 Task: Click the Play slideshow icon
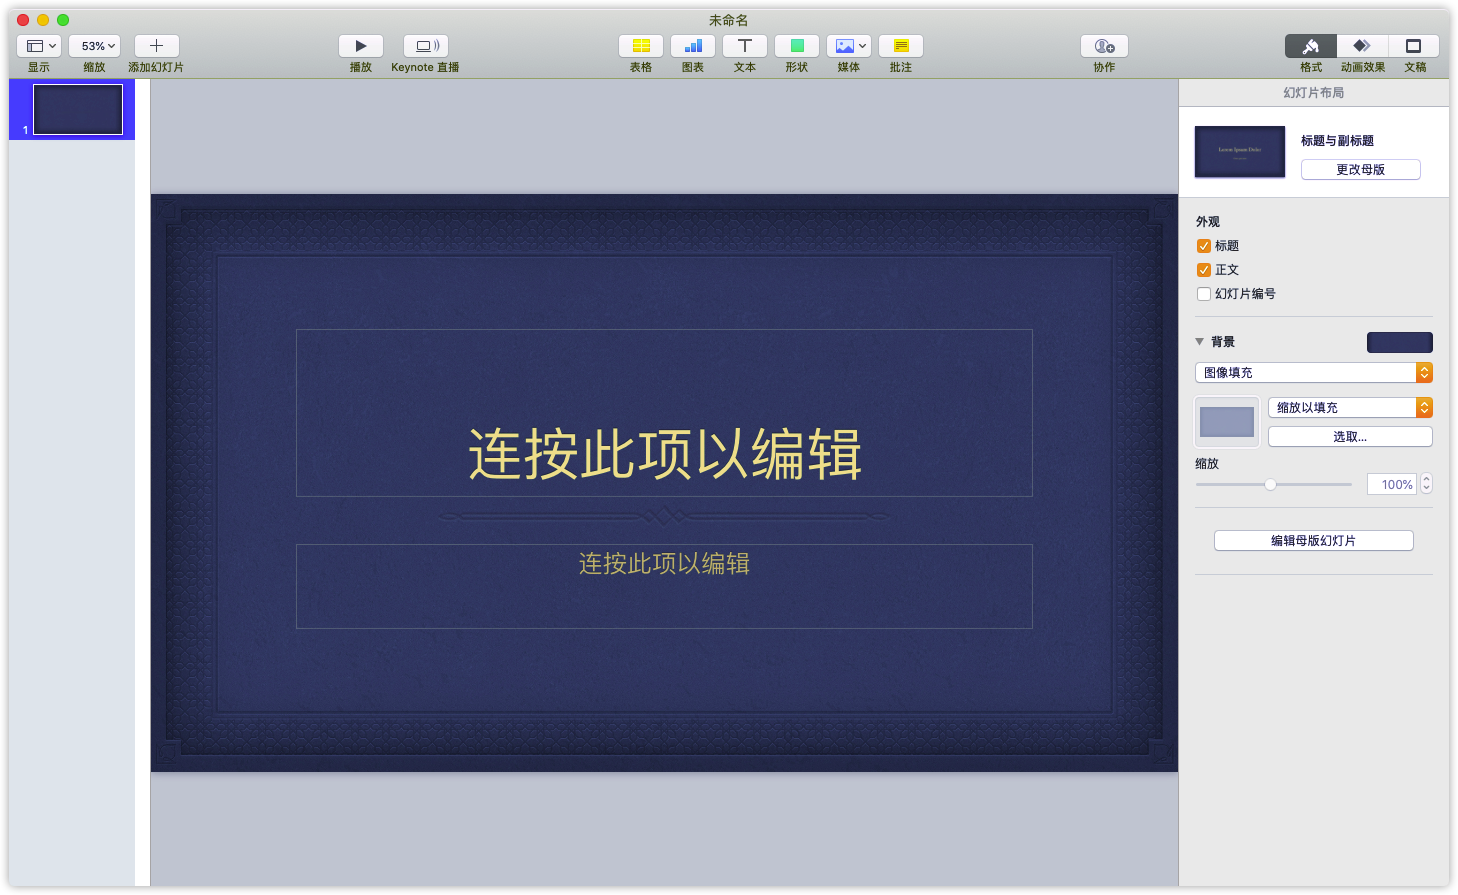point(361,46)
